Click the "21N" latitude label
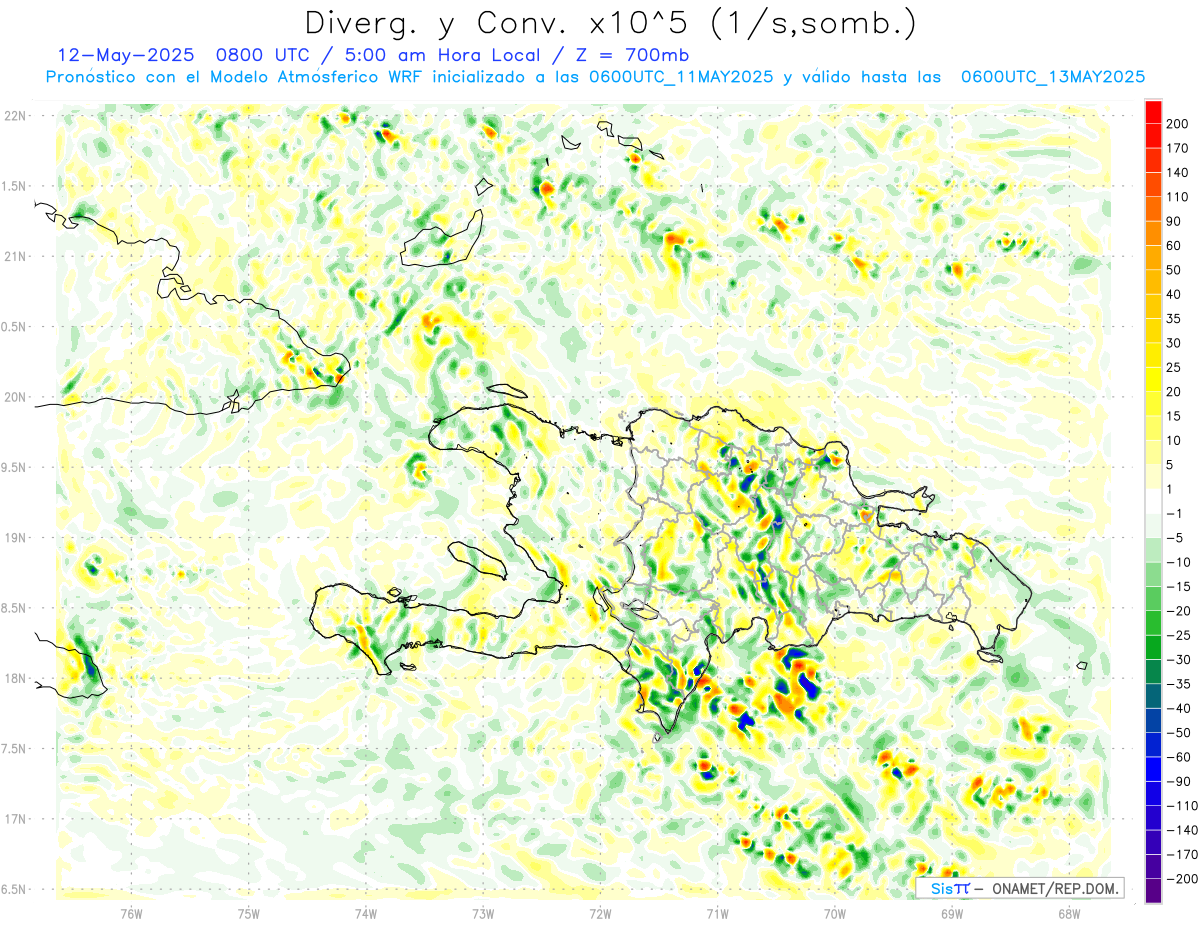The image size is (1200, 927). point(14,257)
